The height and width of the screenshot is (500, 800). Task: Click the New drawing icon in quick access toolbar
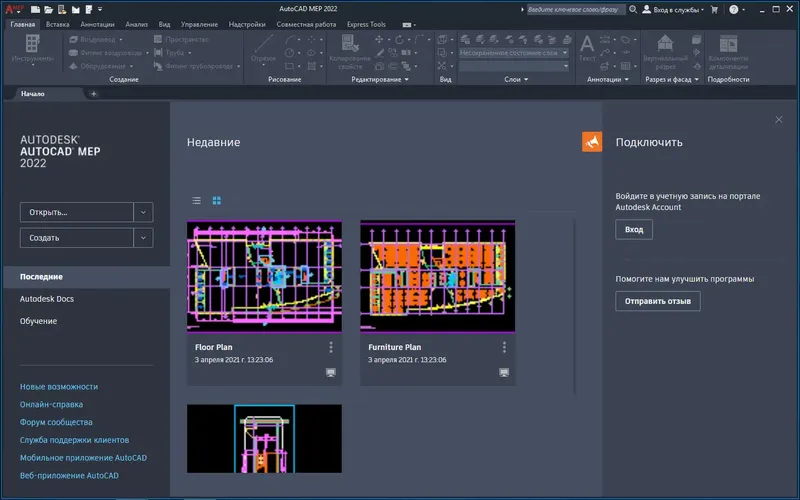(x=35, y=9)
